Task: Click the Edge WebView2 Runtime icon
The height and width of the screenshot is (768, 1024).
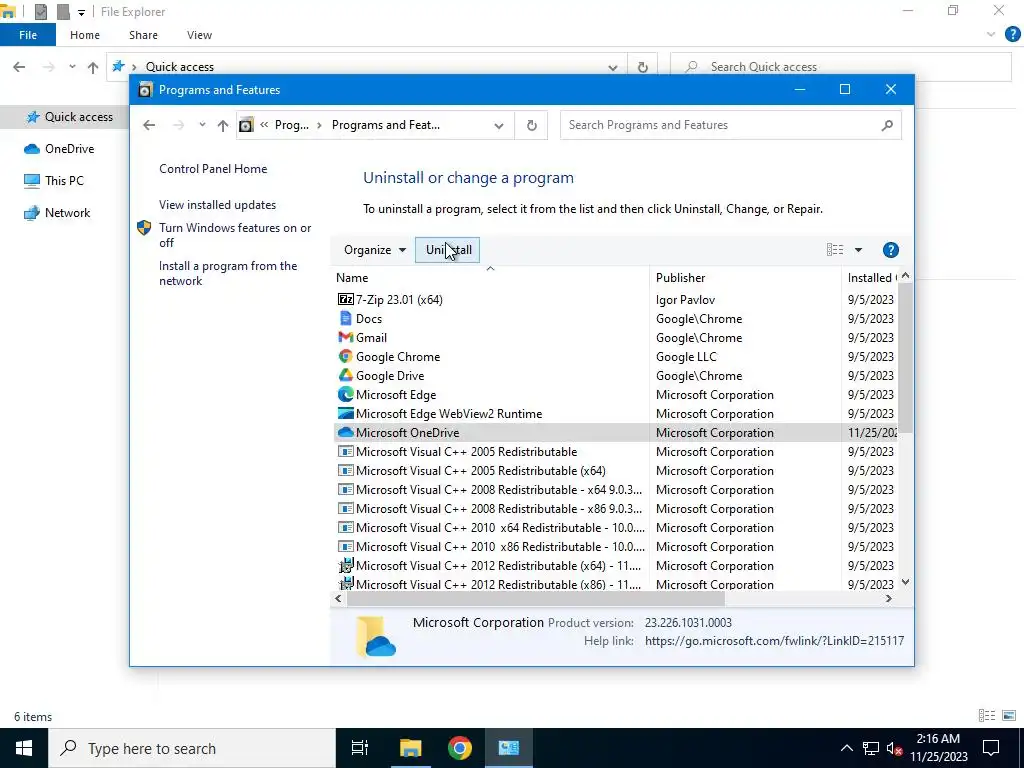Action: [x=345, y=413]
